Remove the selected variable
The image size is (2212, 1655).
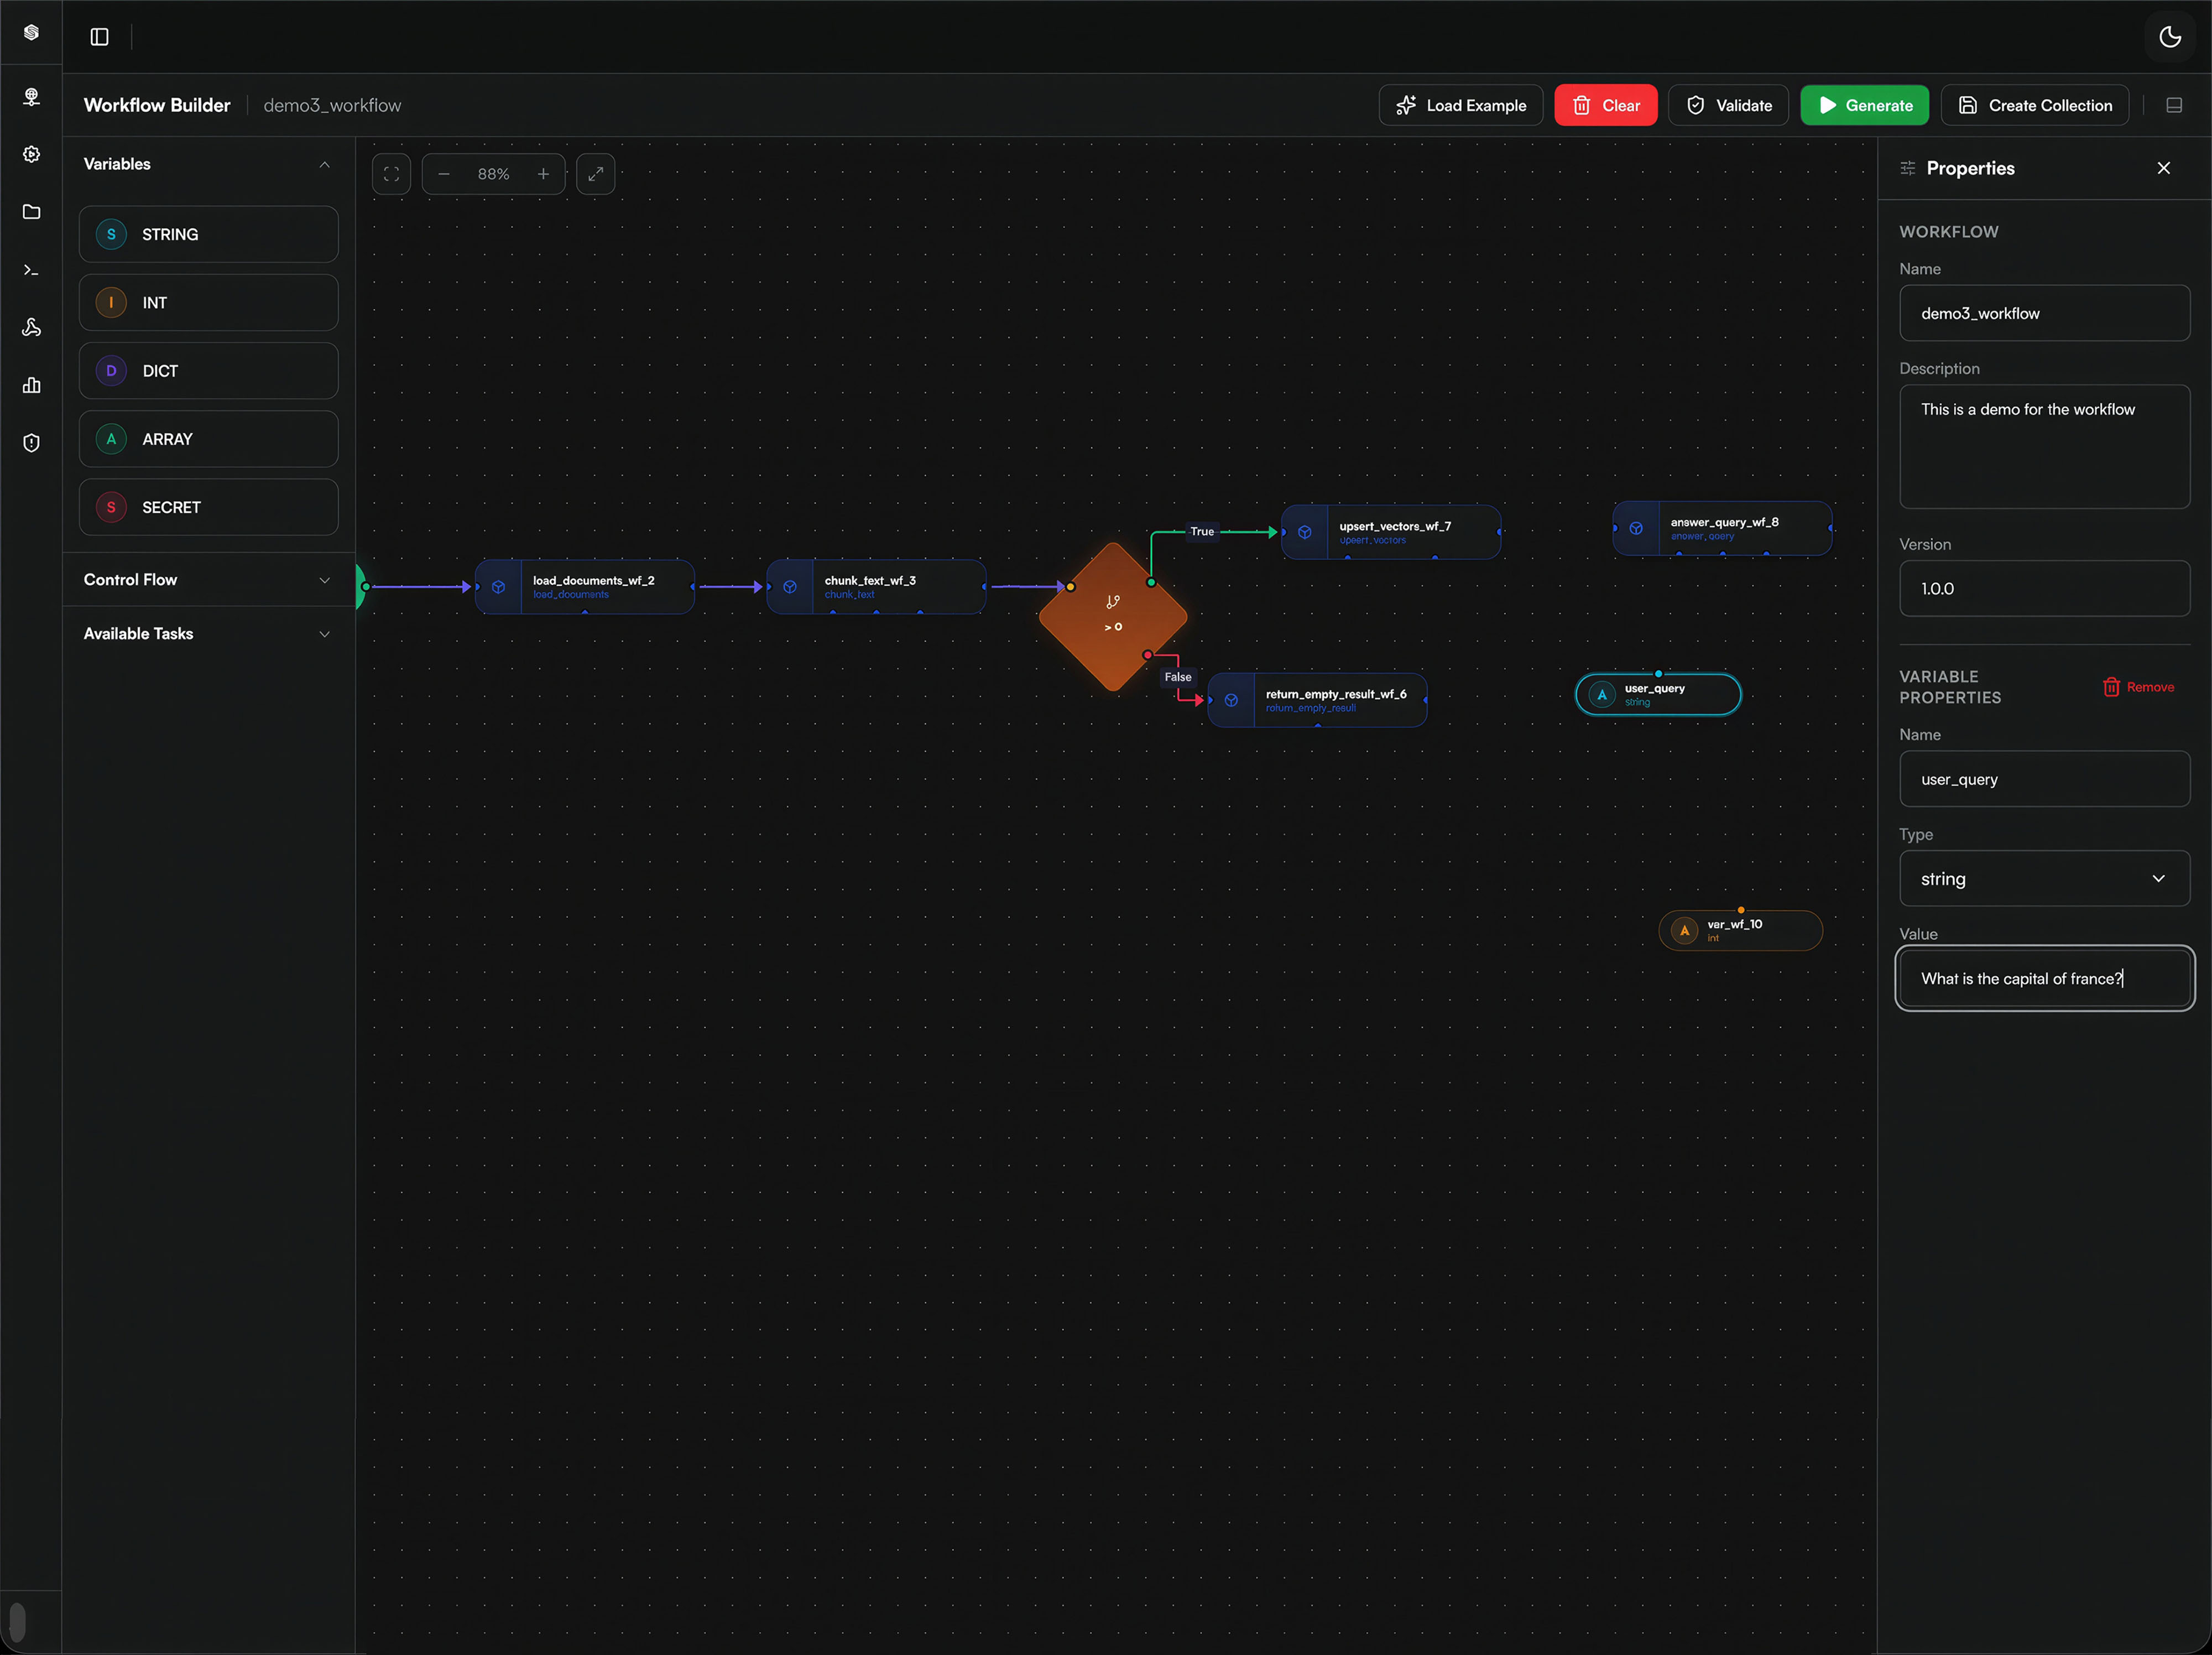tap(2138, 687)
